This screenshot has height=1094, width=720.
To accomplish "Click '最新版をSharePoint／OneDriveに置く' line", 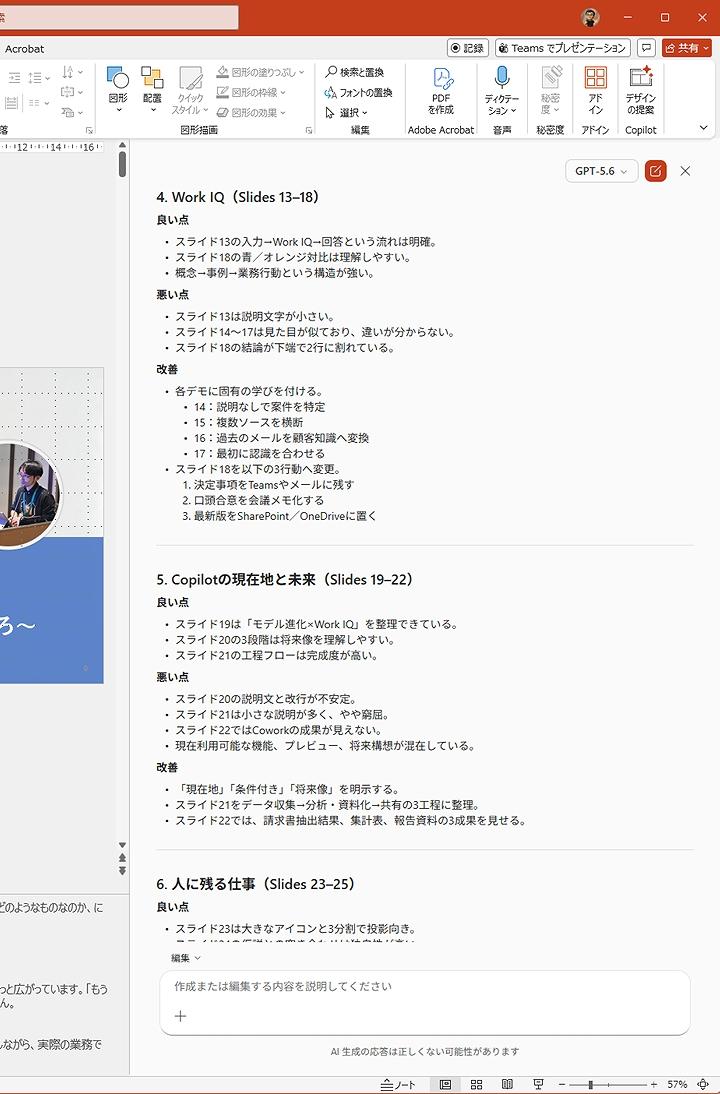I will pos(285,516).
